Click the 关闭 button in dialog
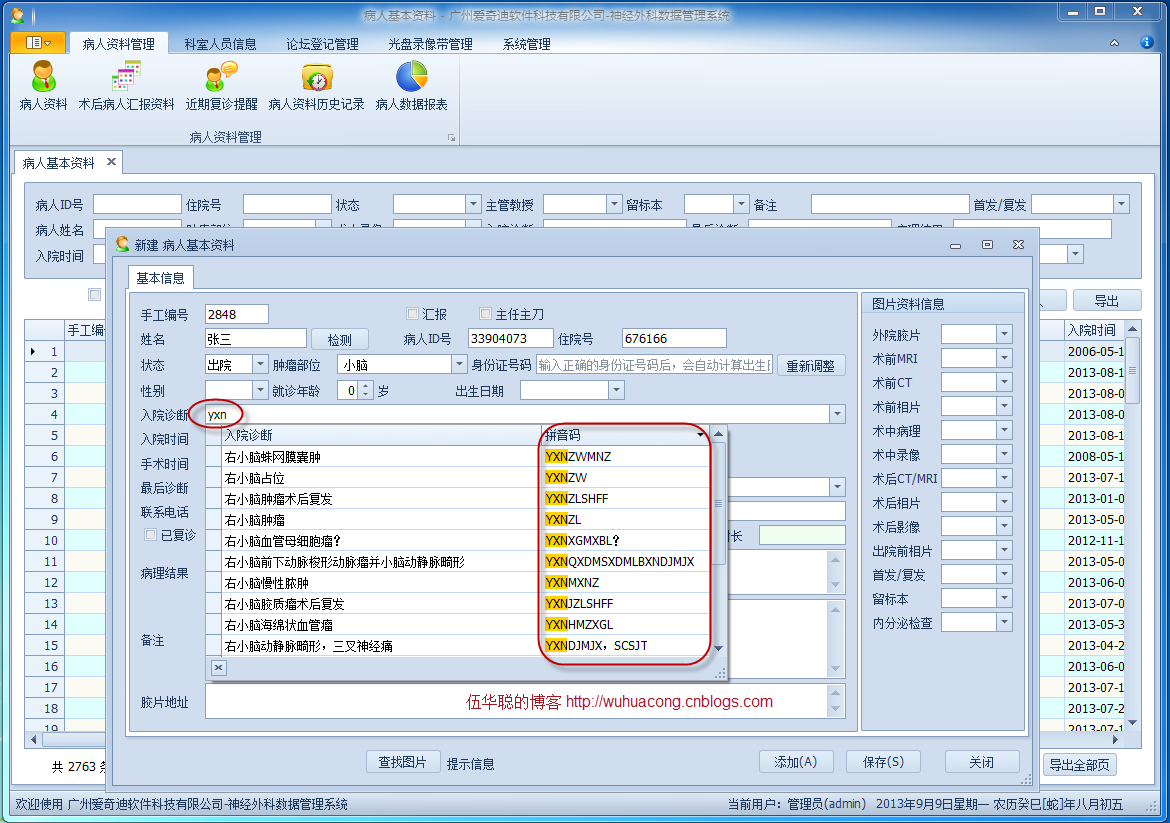 [981, 762]
